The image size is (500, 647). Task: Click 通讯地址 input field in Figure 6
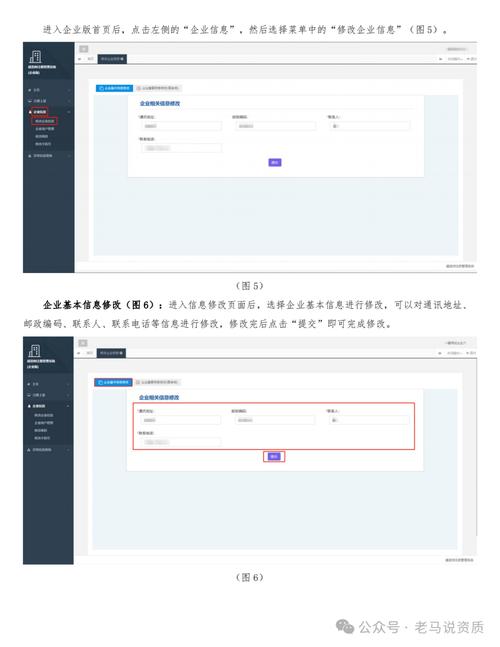pyautogui.click(x=180, y=420)
